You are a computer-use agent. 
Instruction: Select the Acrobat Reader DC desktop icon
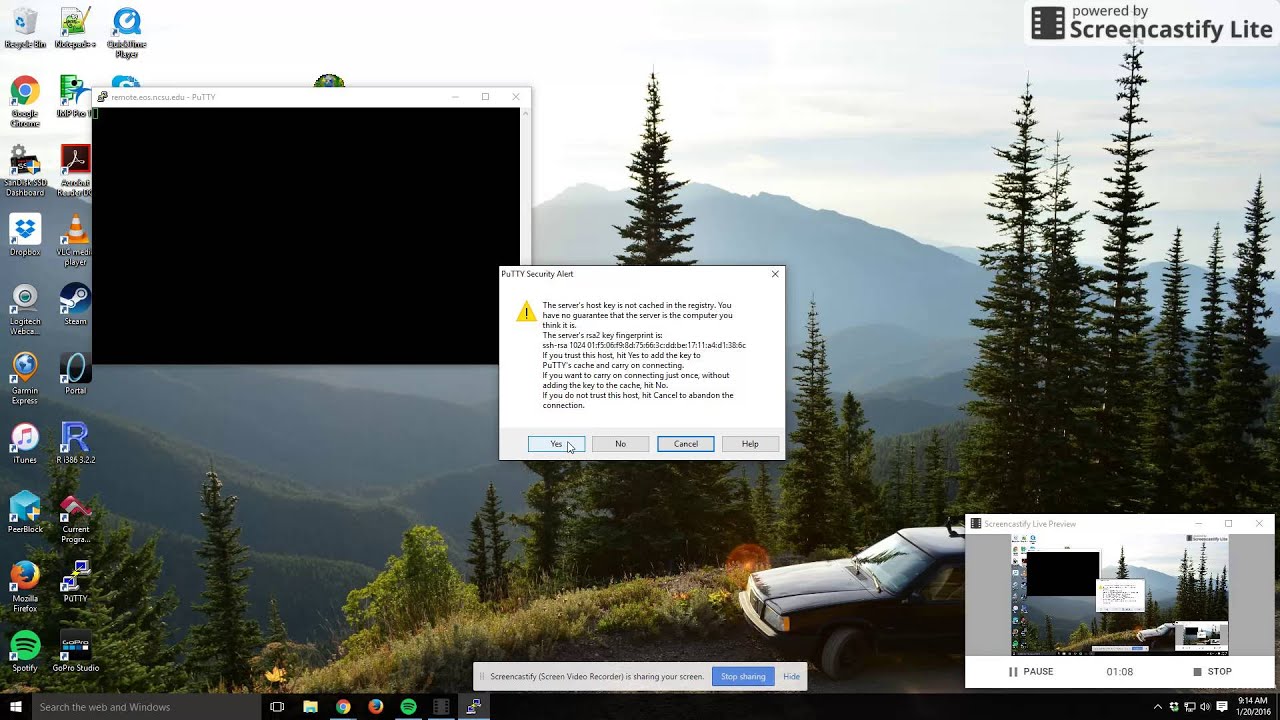pos(75,170)
